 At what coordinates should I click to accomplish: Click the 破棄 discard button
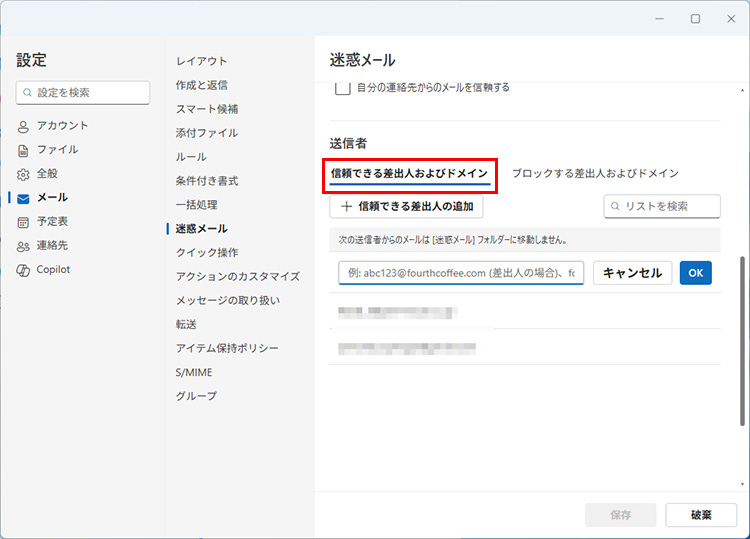[x=701, y=515]
